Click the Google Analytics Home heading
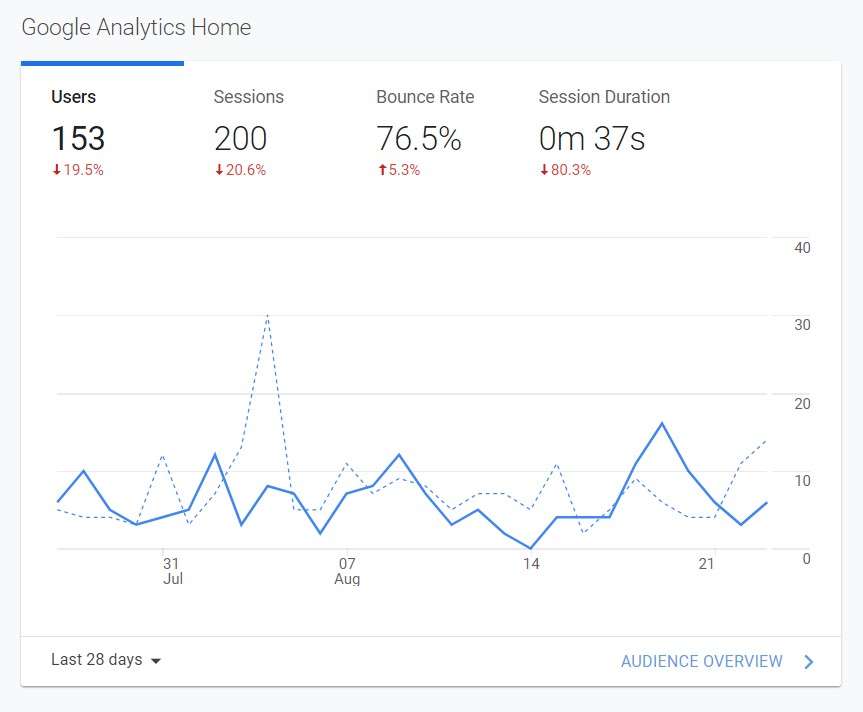Screen dimensions: 863x712 click(x=136, y=28)
